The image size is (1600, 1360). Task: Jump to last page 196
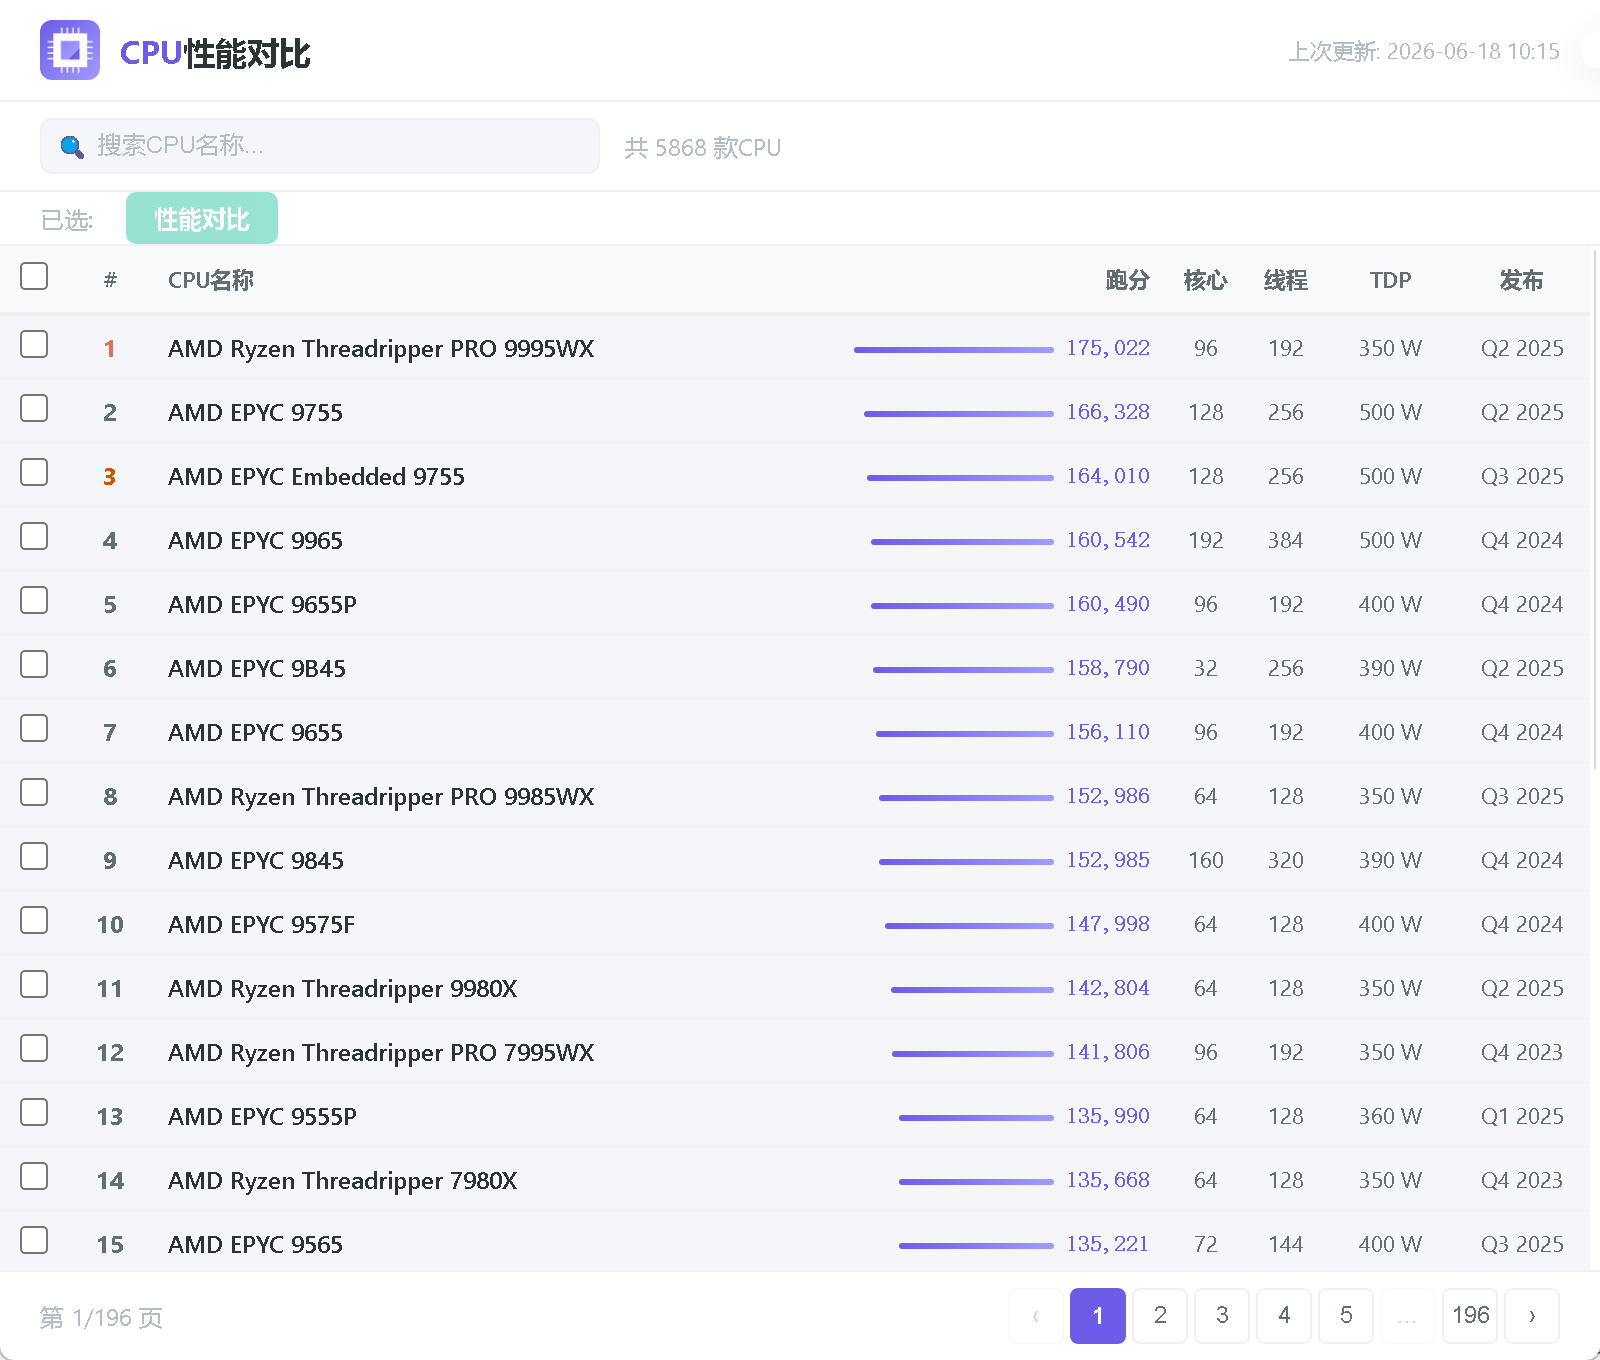click(1470, 1316)
